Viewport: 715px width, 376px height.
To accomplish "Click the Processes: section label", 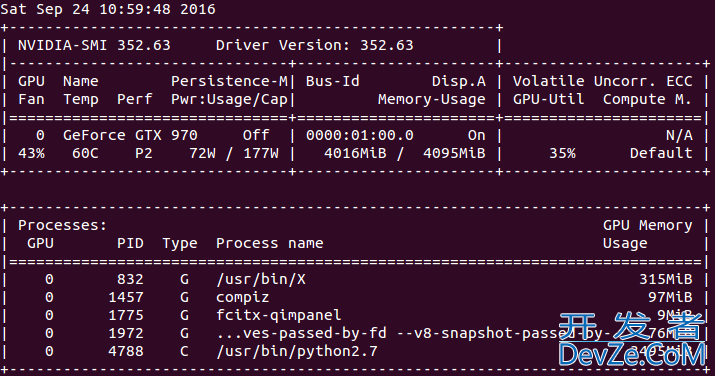I will [62, 226].
